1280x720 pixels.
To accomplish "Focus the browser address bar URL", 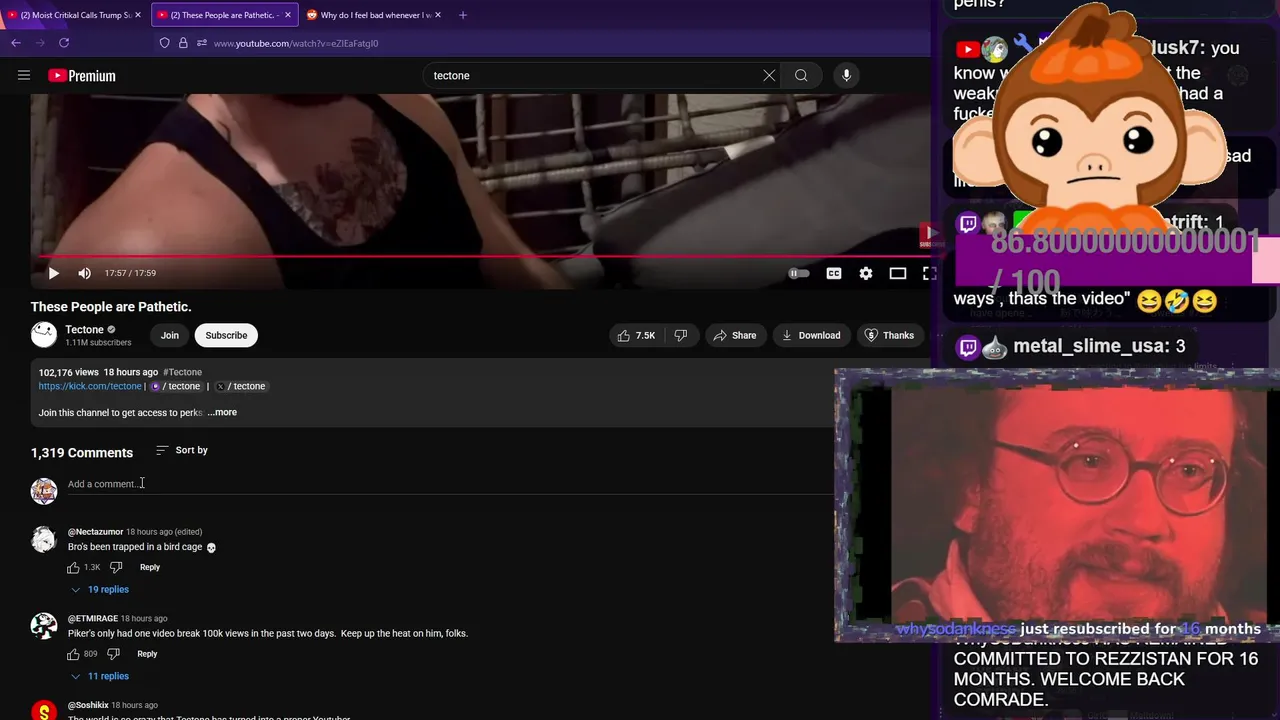I will tap(296, 43).
